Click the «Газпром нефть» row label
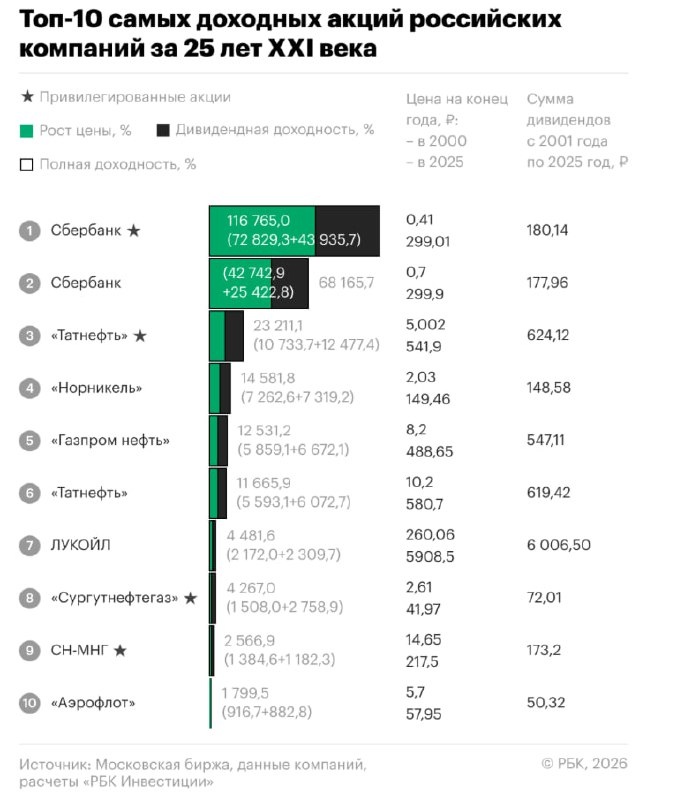This screenshot has height=800, width=692. pyautogui.click(x=110, y=440)
